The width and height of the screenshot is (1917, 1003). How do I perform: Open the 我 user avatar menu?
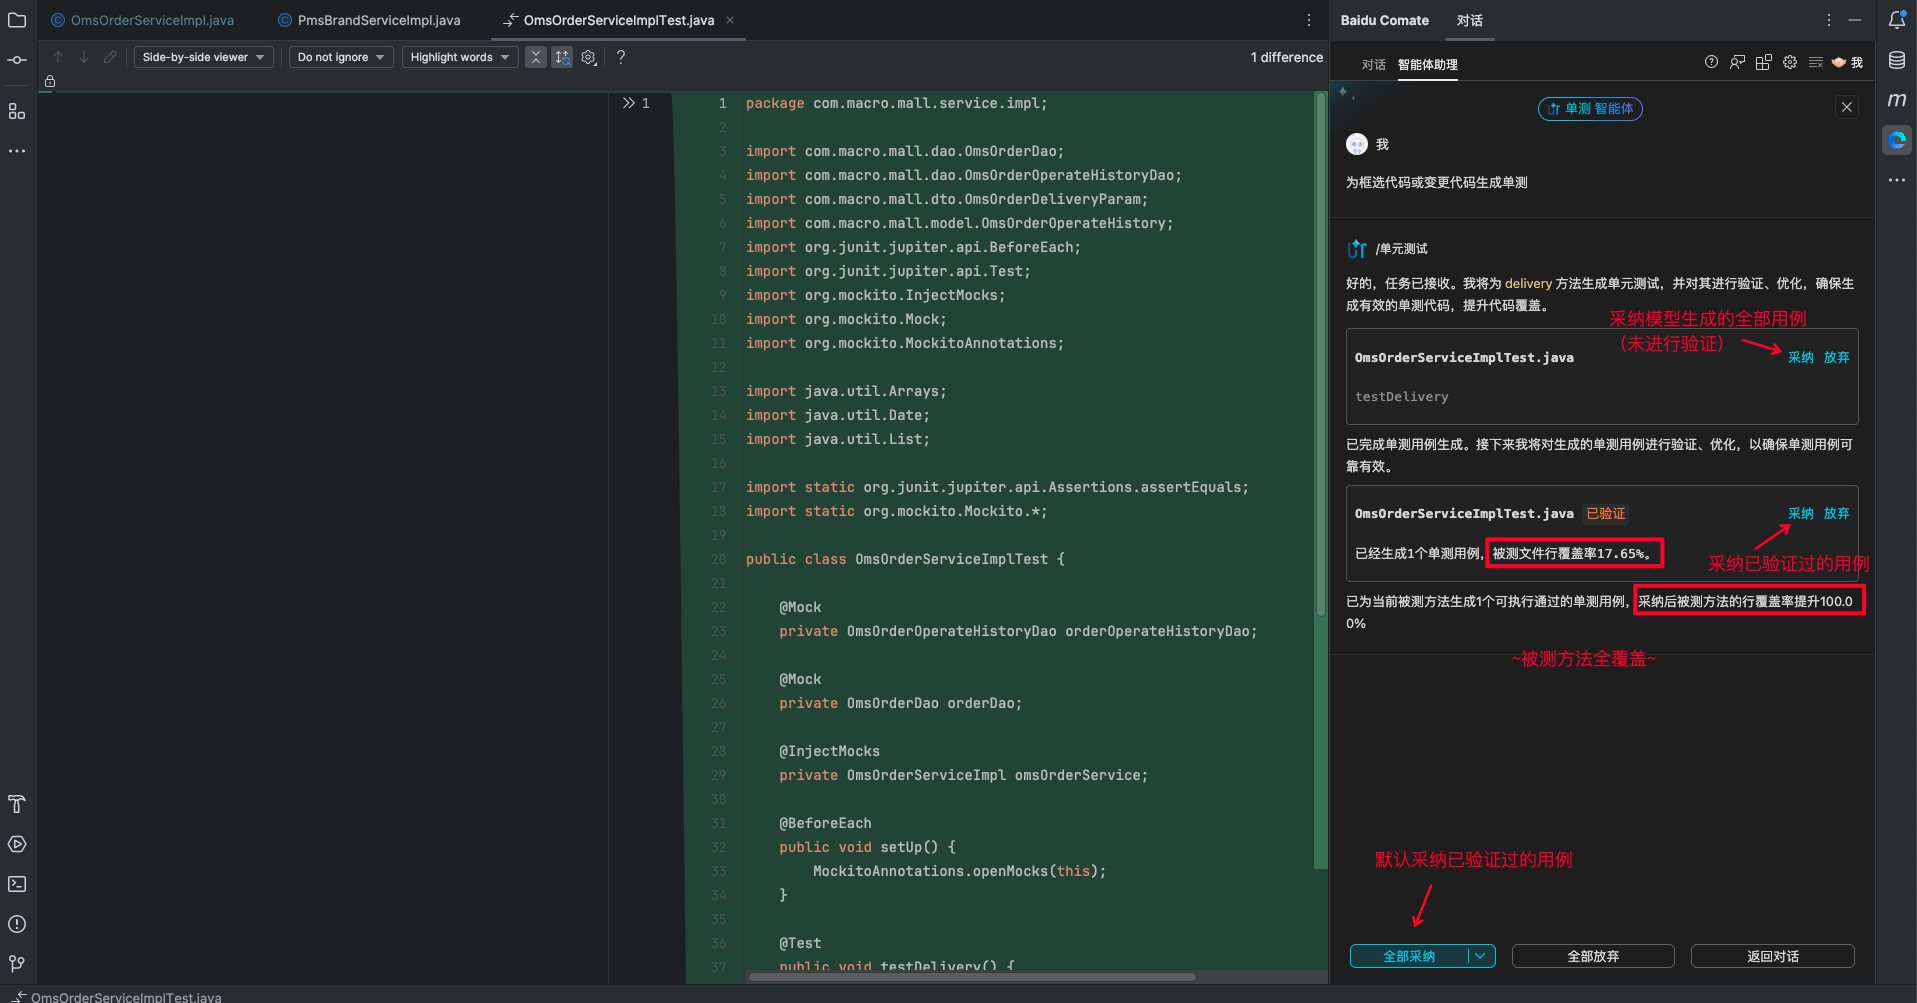coord(1847,62)
